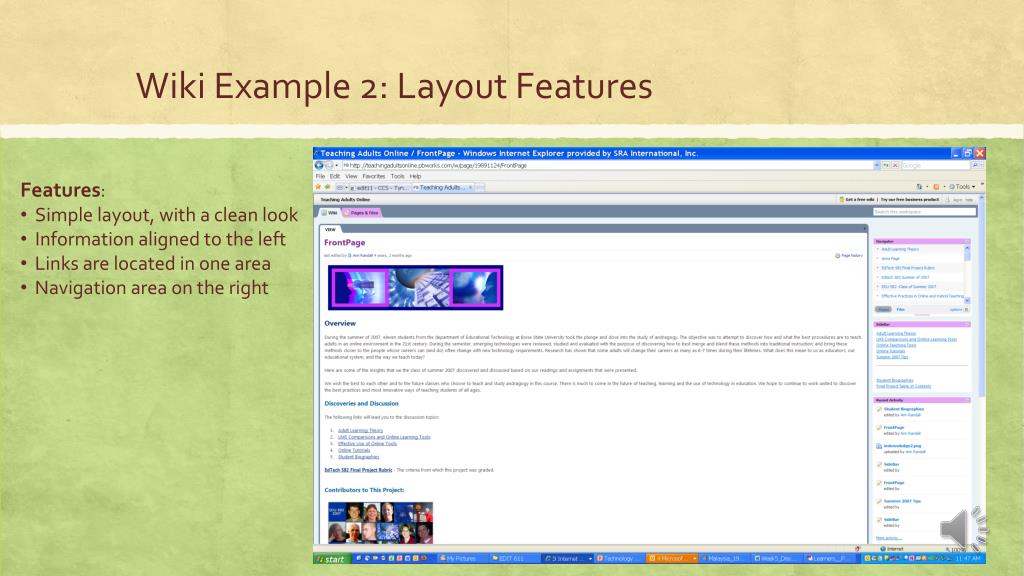Open the LMS Comparisons and Online Learning Tools link

pyautogui.click(x=384, y=437)
